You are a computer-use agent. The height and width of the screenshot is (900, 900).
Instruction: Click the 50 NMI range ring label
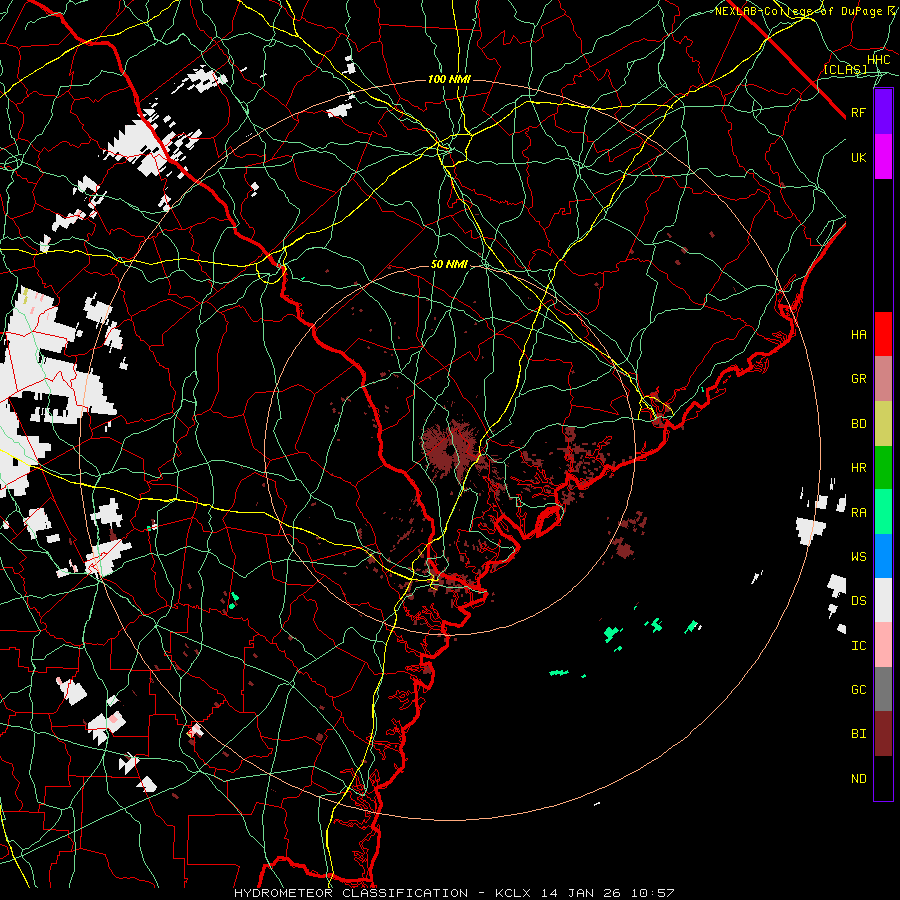449,264
